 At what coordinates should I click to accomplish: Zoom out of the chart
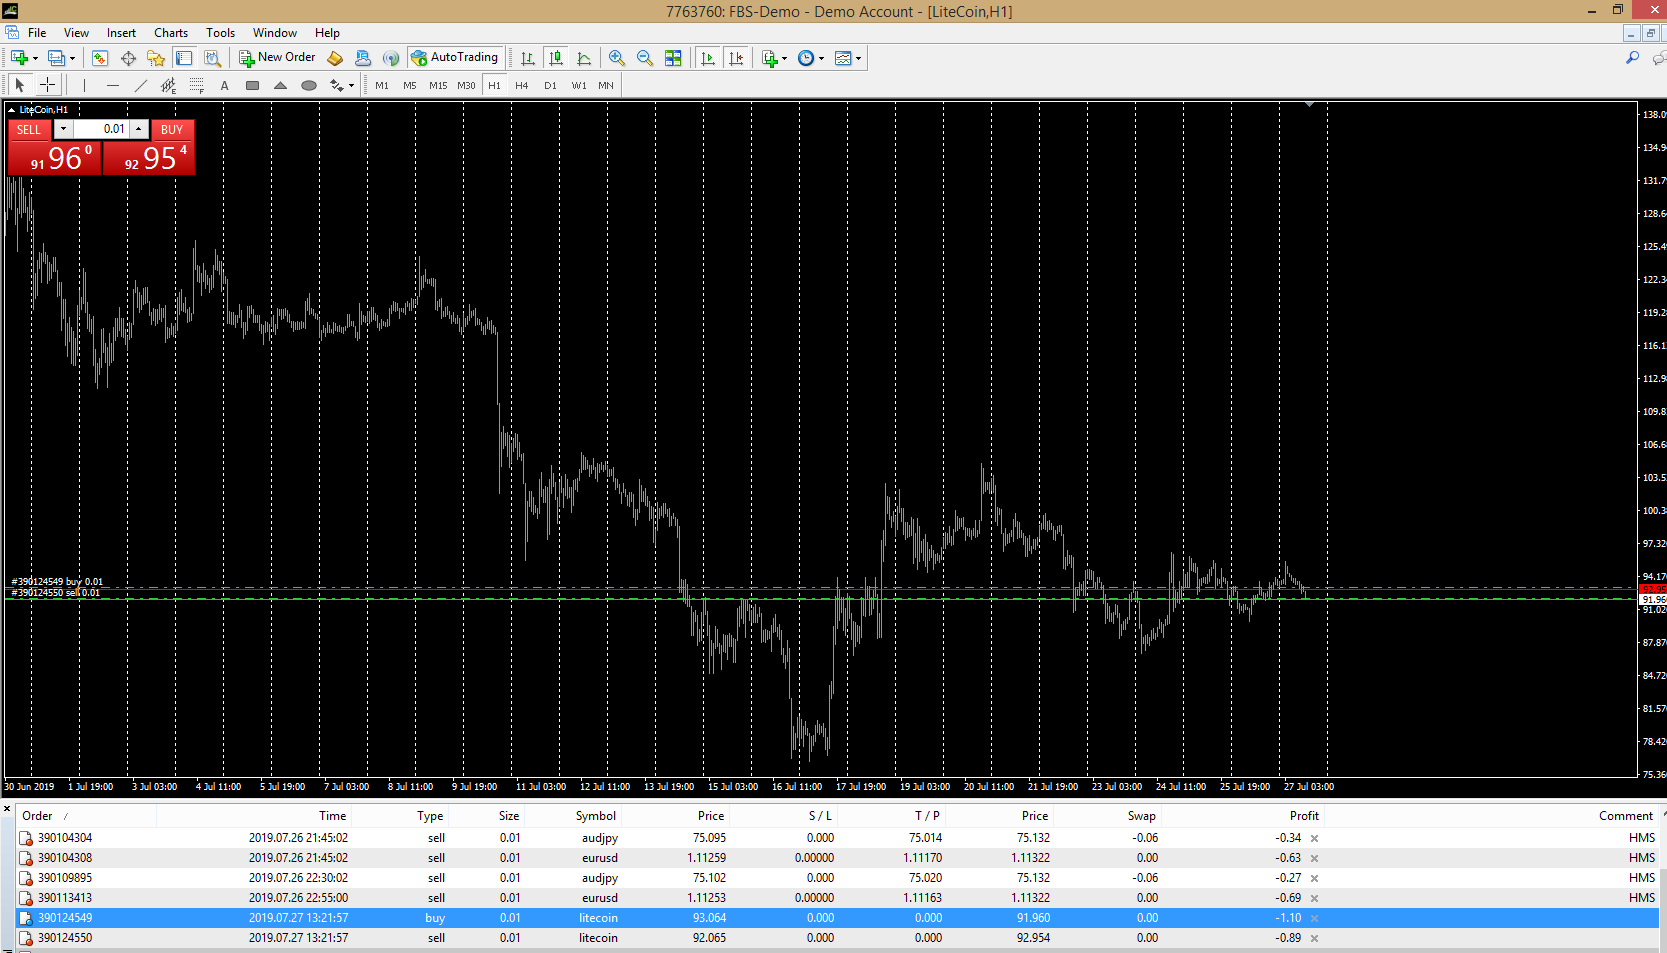tap(643, 58)
